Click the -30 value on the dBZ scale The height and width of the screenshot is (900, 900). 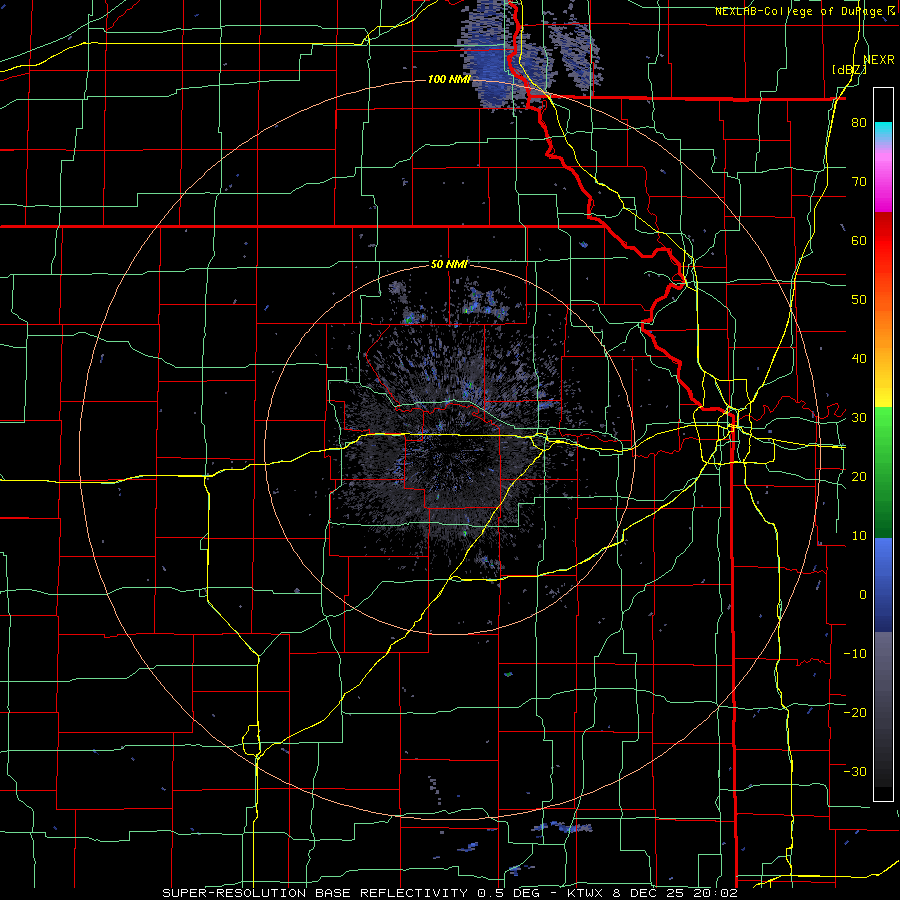coord(855,772)
